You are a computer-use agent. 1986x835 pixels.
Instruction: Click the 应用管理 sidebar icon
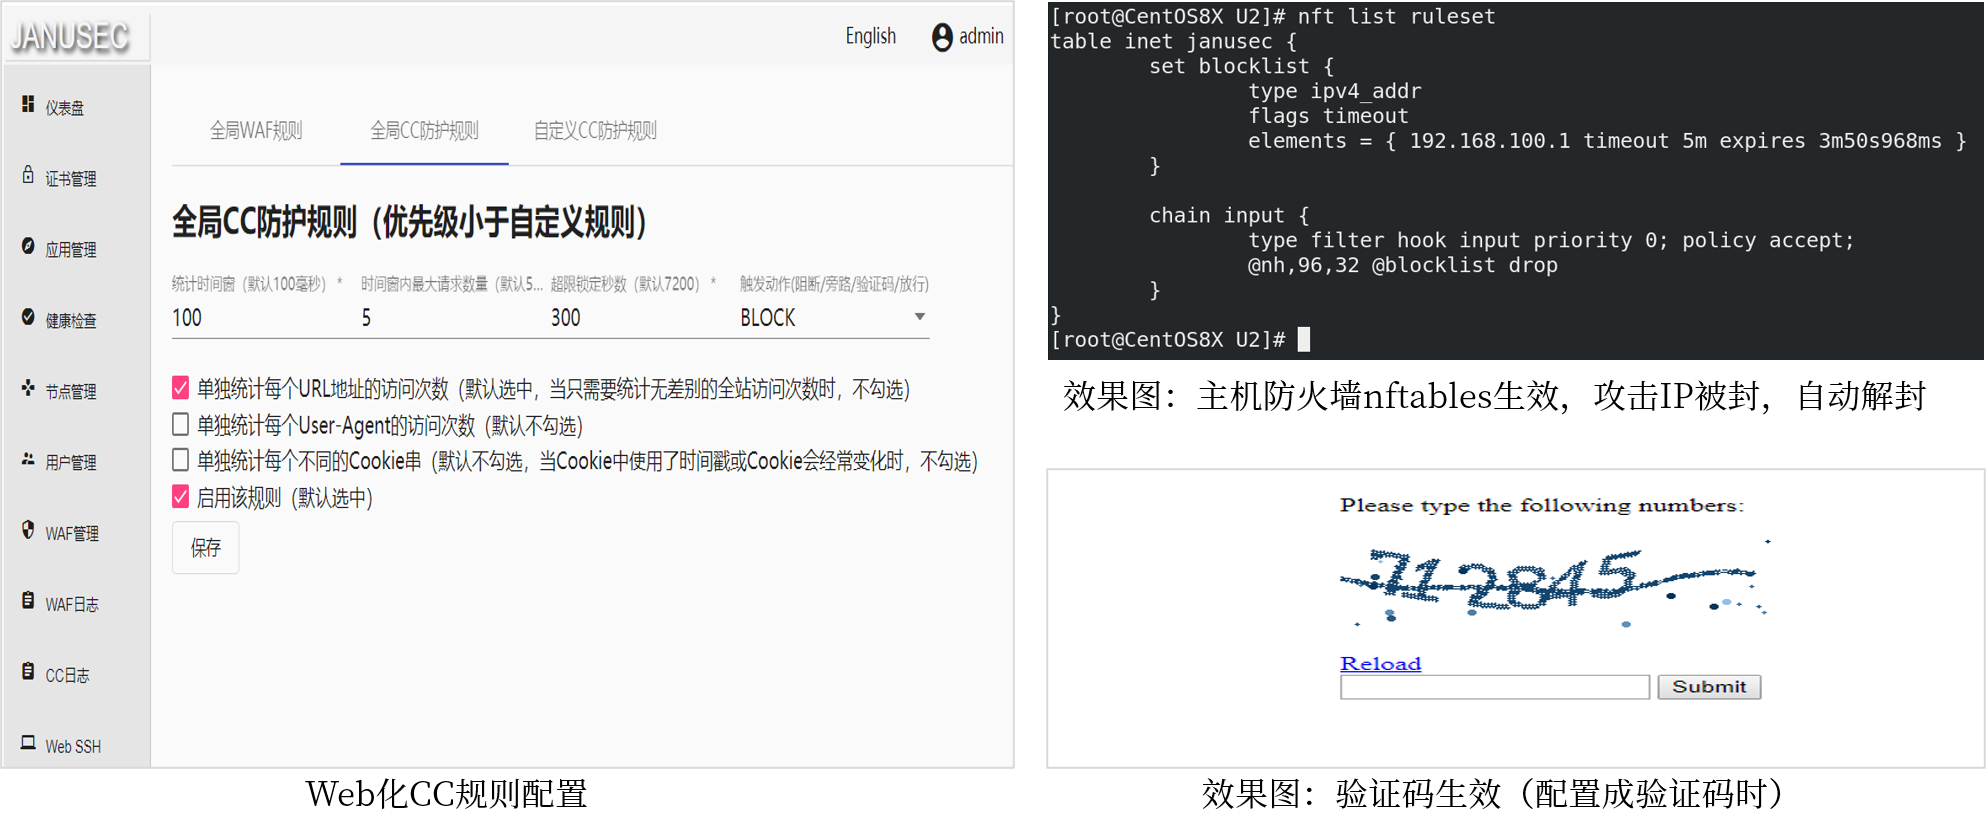[28, 246]
